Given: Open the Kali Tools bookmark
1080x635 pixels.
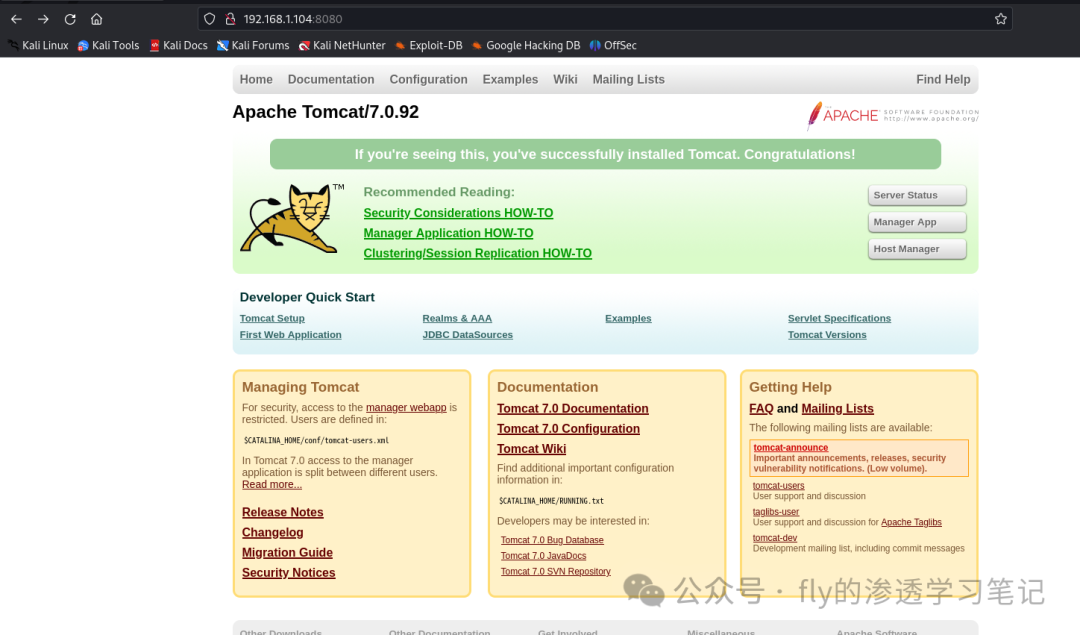Looking at the screenshot, I should point(108,45).
